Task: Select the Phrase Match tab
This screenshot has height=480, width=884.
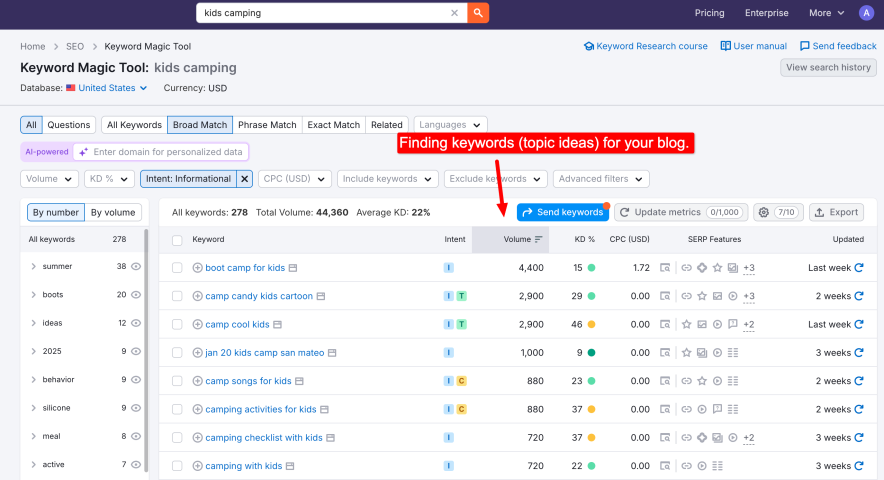Action: coord(267,125)
